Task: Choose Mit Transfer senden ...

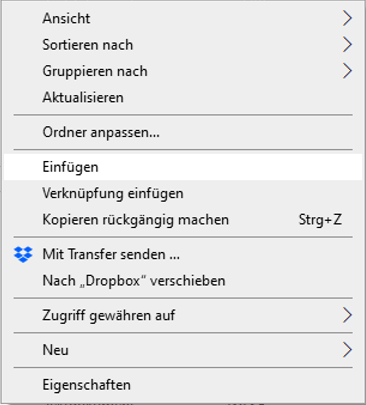Action: 183,255
